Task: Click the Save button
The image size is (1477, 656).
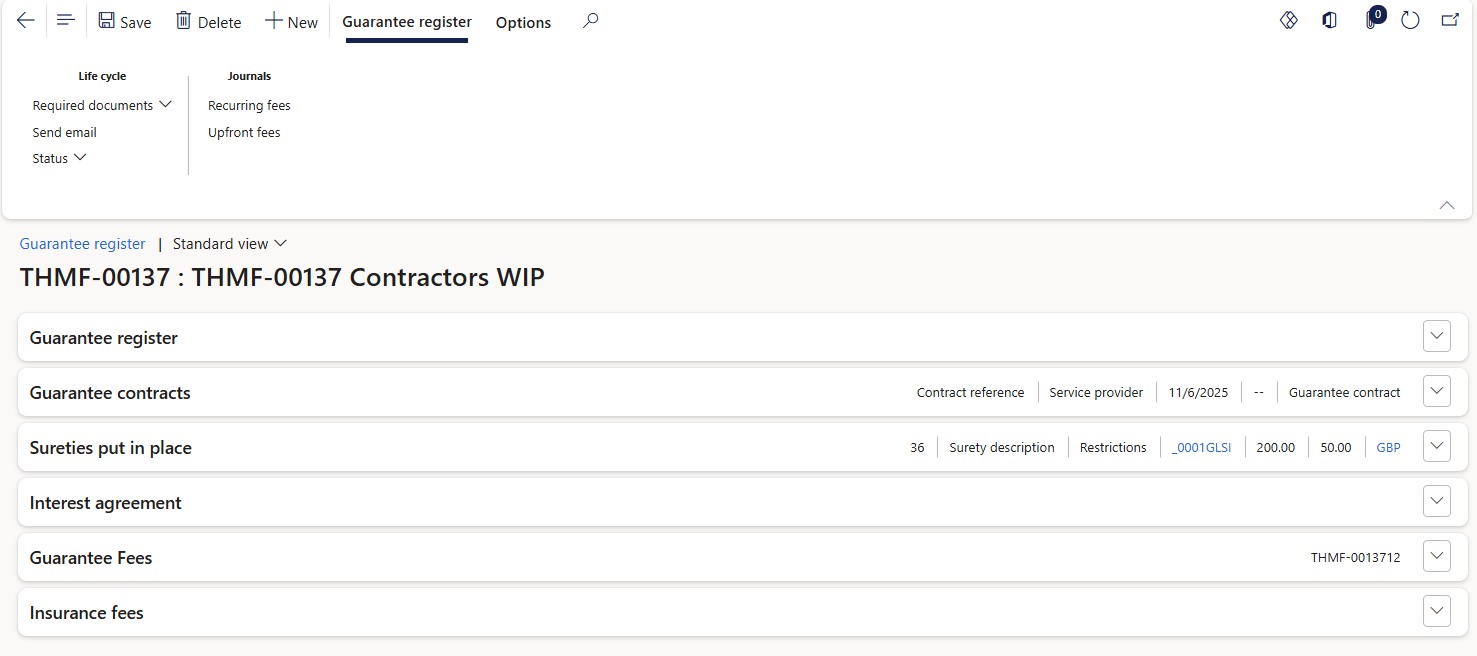Action: (x=125, y=22)
